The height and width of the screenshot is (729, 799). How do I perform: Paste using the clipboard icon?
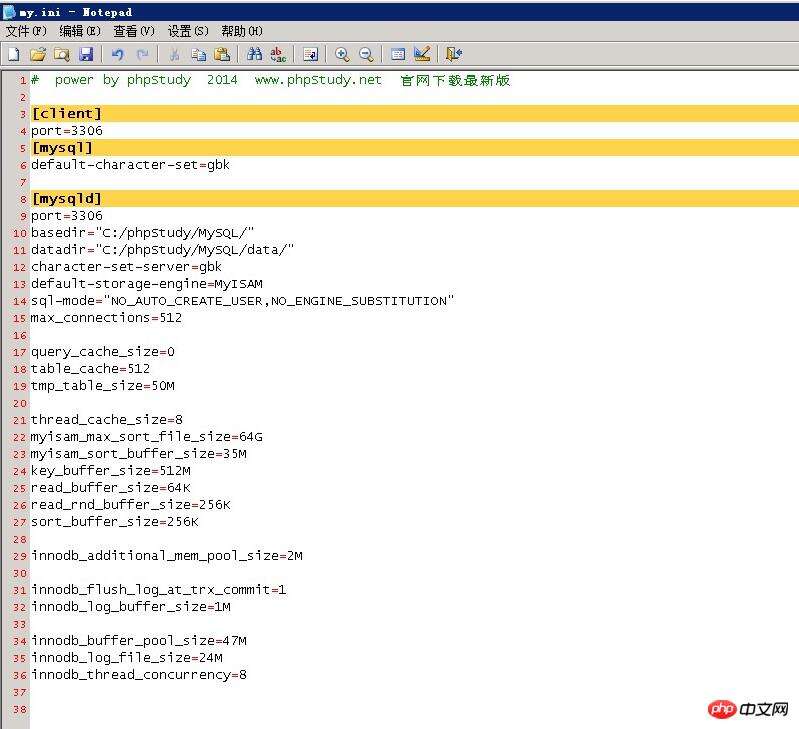click(x=222, y=54)
